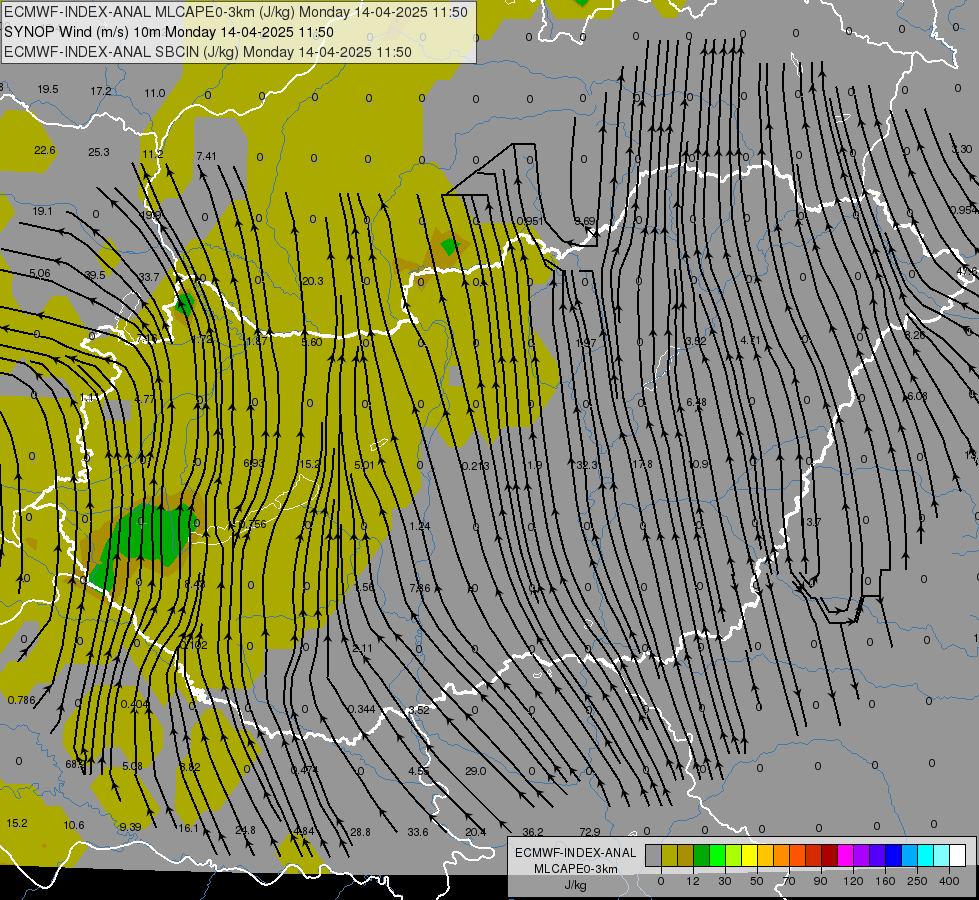The image size is (979, 900).
Task: Choose the dark red legend swatch
Action: pos(829,856)
